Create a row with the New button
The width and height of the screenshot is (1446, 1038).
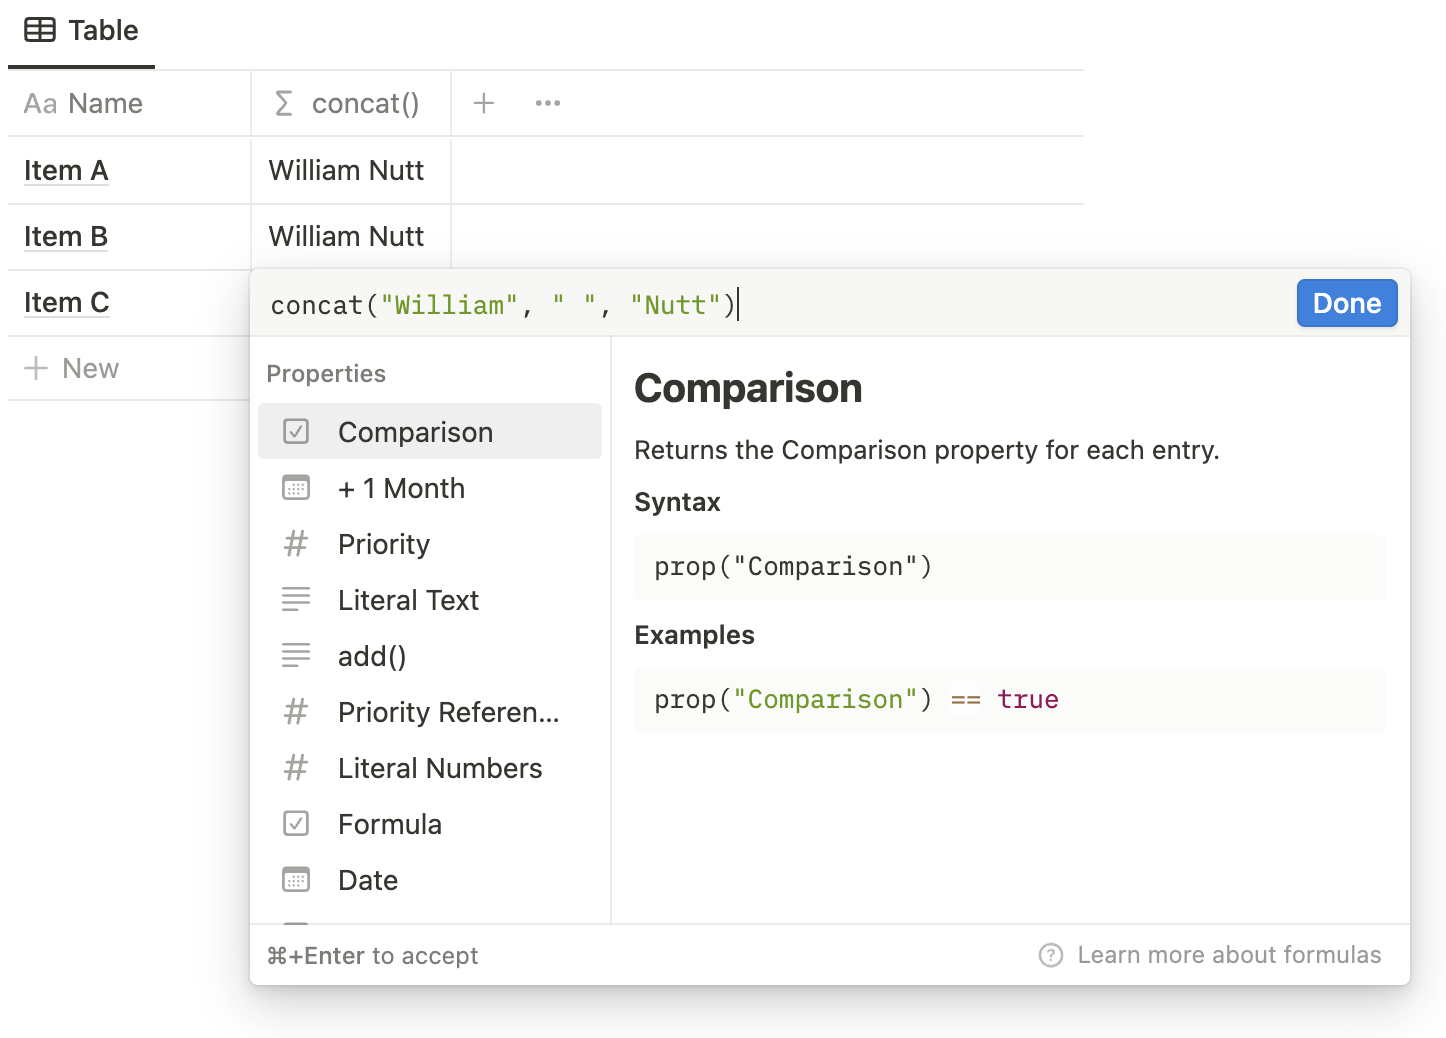tap(71, 368)
